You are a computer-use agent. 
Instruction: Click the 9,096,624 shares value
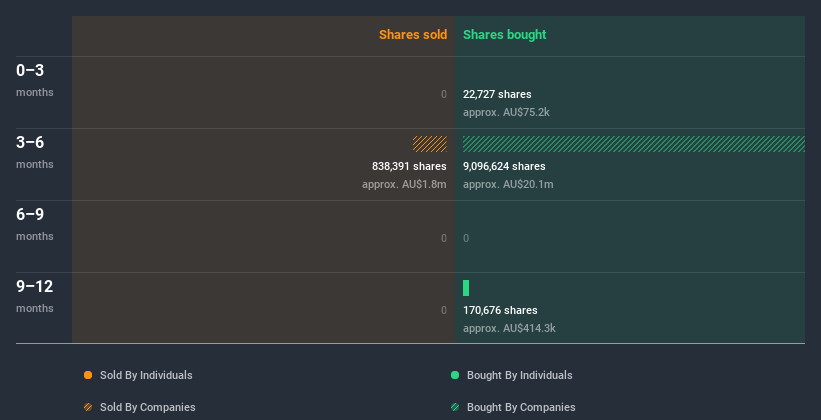(504, 166)
